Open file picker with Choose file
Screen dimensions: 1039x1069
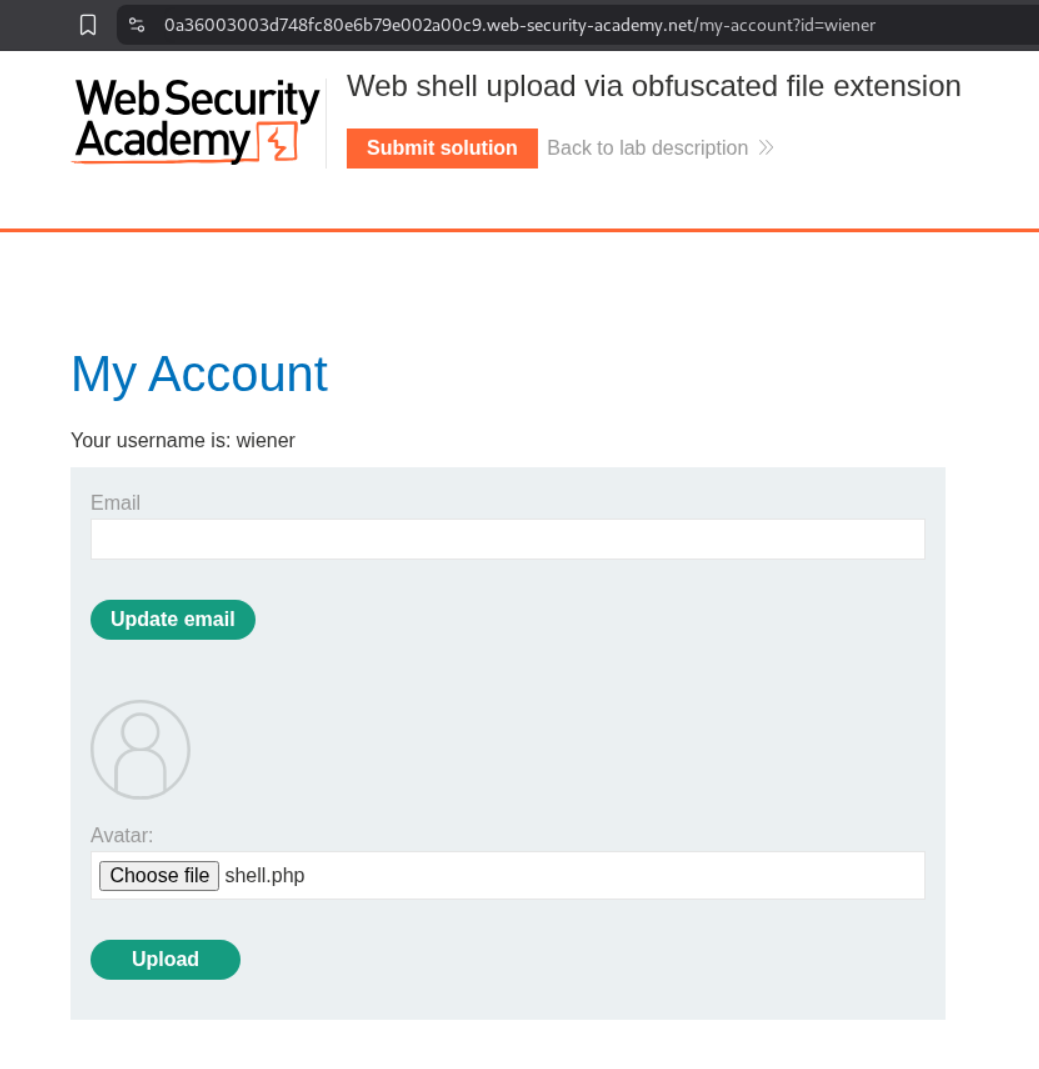point(159,876)
